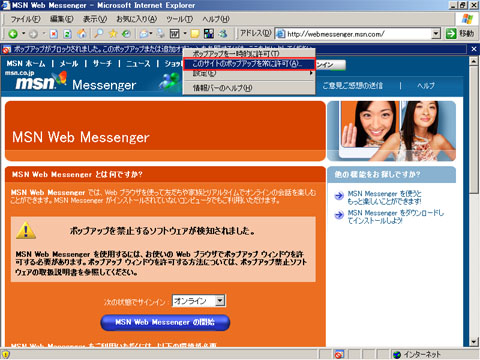
Task: Open the ニュース link in MSN navigation
Action: (138, 63)
